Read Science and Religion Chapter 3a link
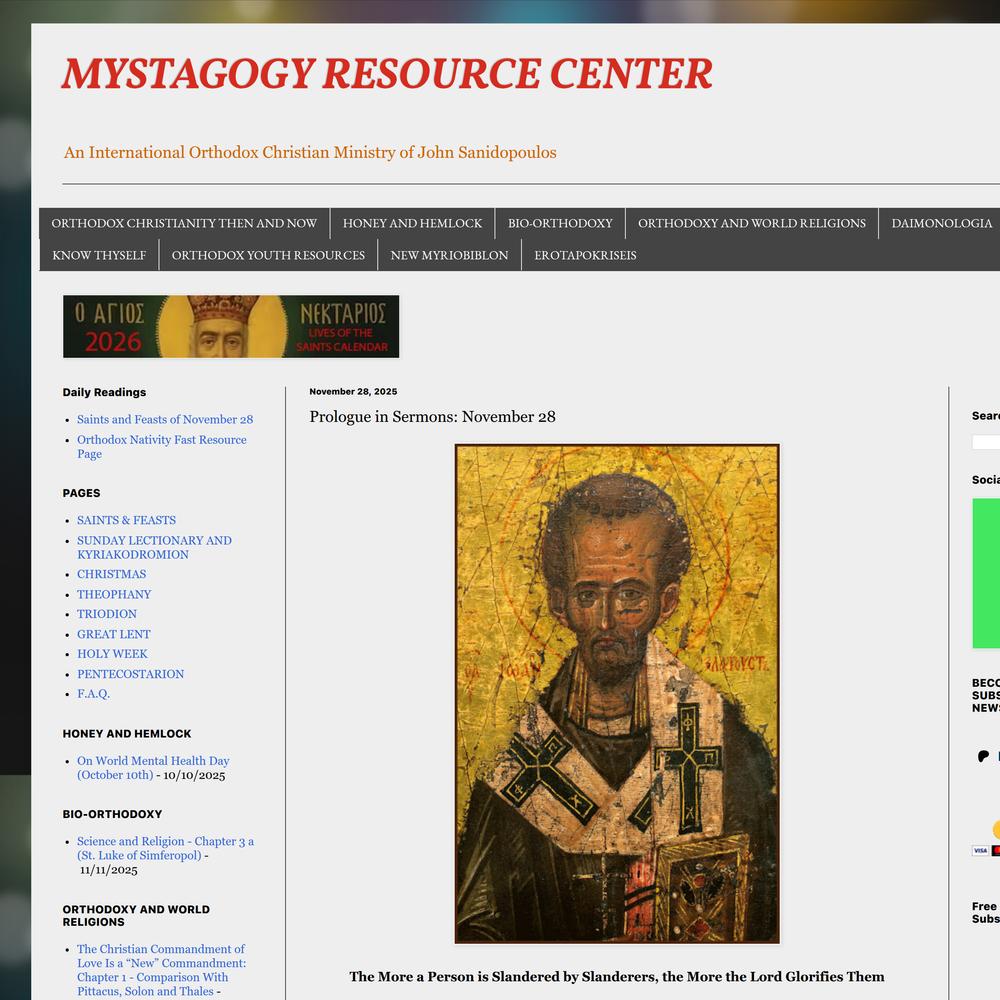1000x1000 pixels. pyautogui.click(x=165, y=842)
